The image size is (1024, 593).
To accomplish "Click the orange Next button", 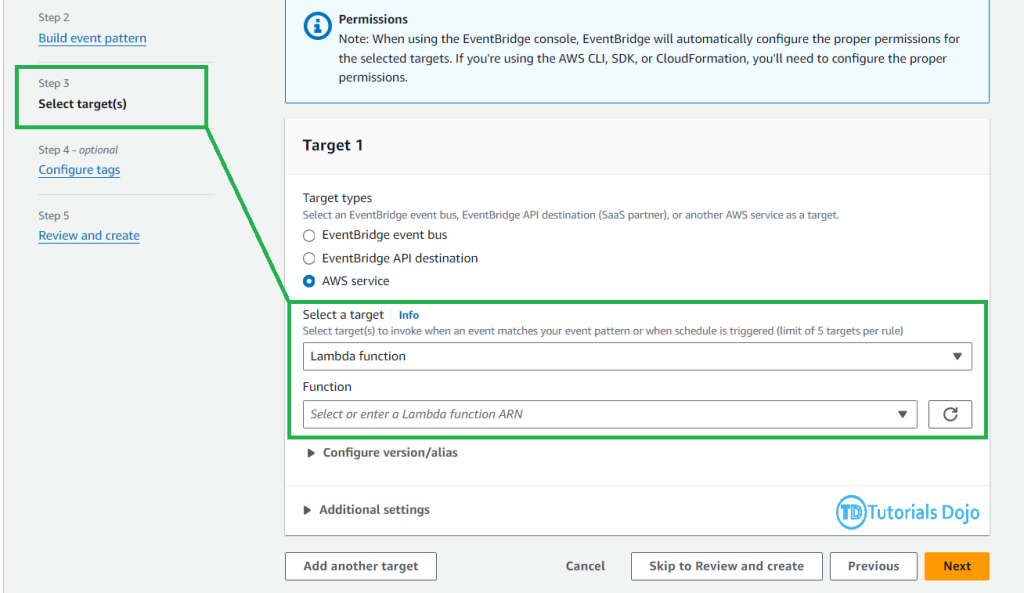I will click(956, 566).
